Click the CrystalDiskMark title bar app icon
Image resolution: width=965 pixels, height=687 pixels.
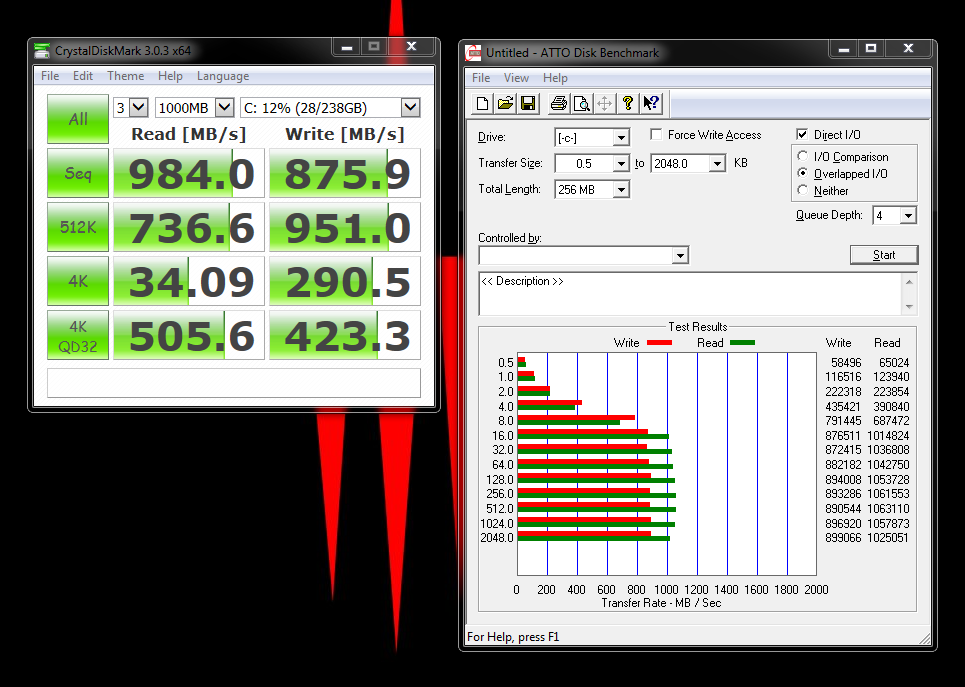click(42, 50)
